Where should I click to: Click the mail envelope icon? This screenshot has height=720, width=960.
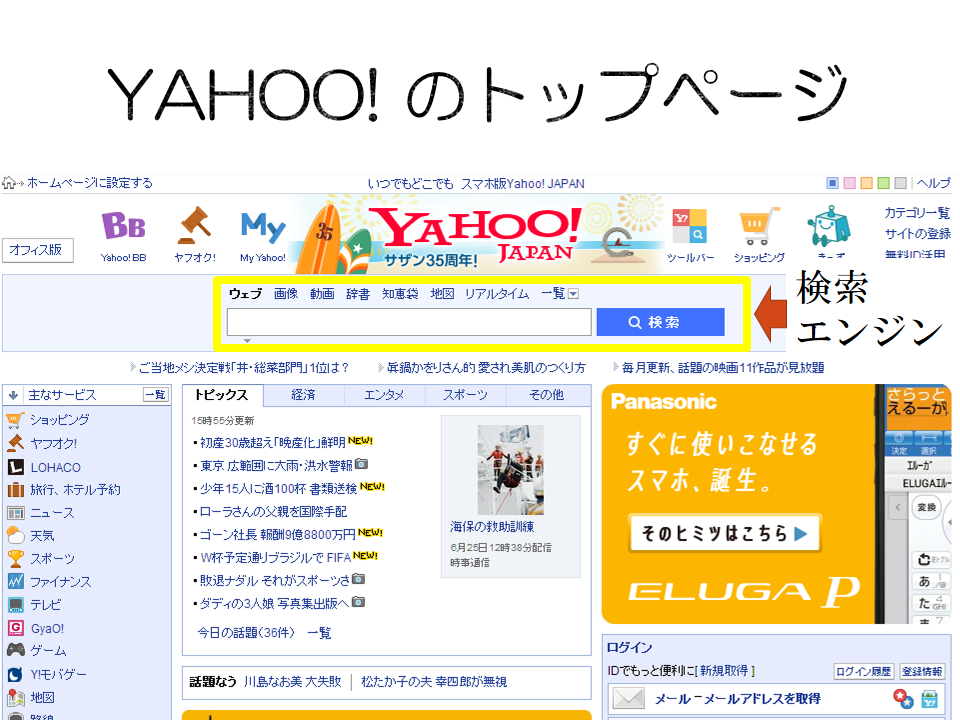[629, 698]
